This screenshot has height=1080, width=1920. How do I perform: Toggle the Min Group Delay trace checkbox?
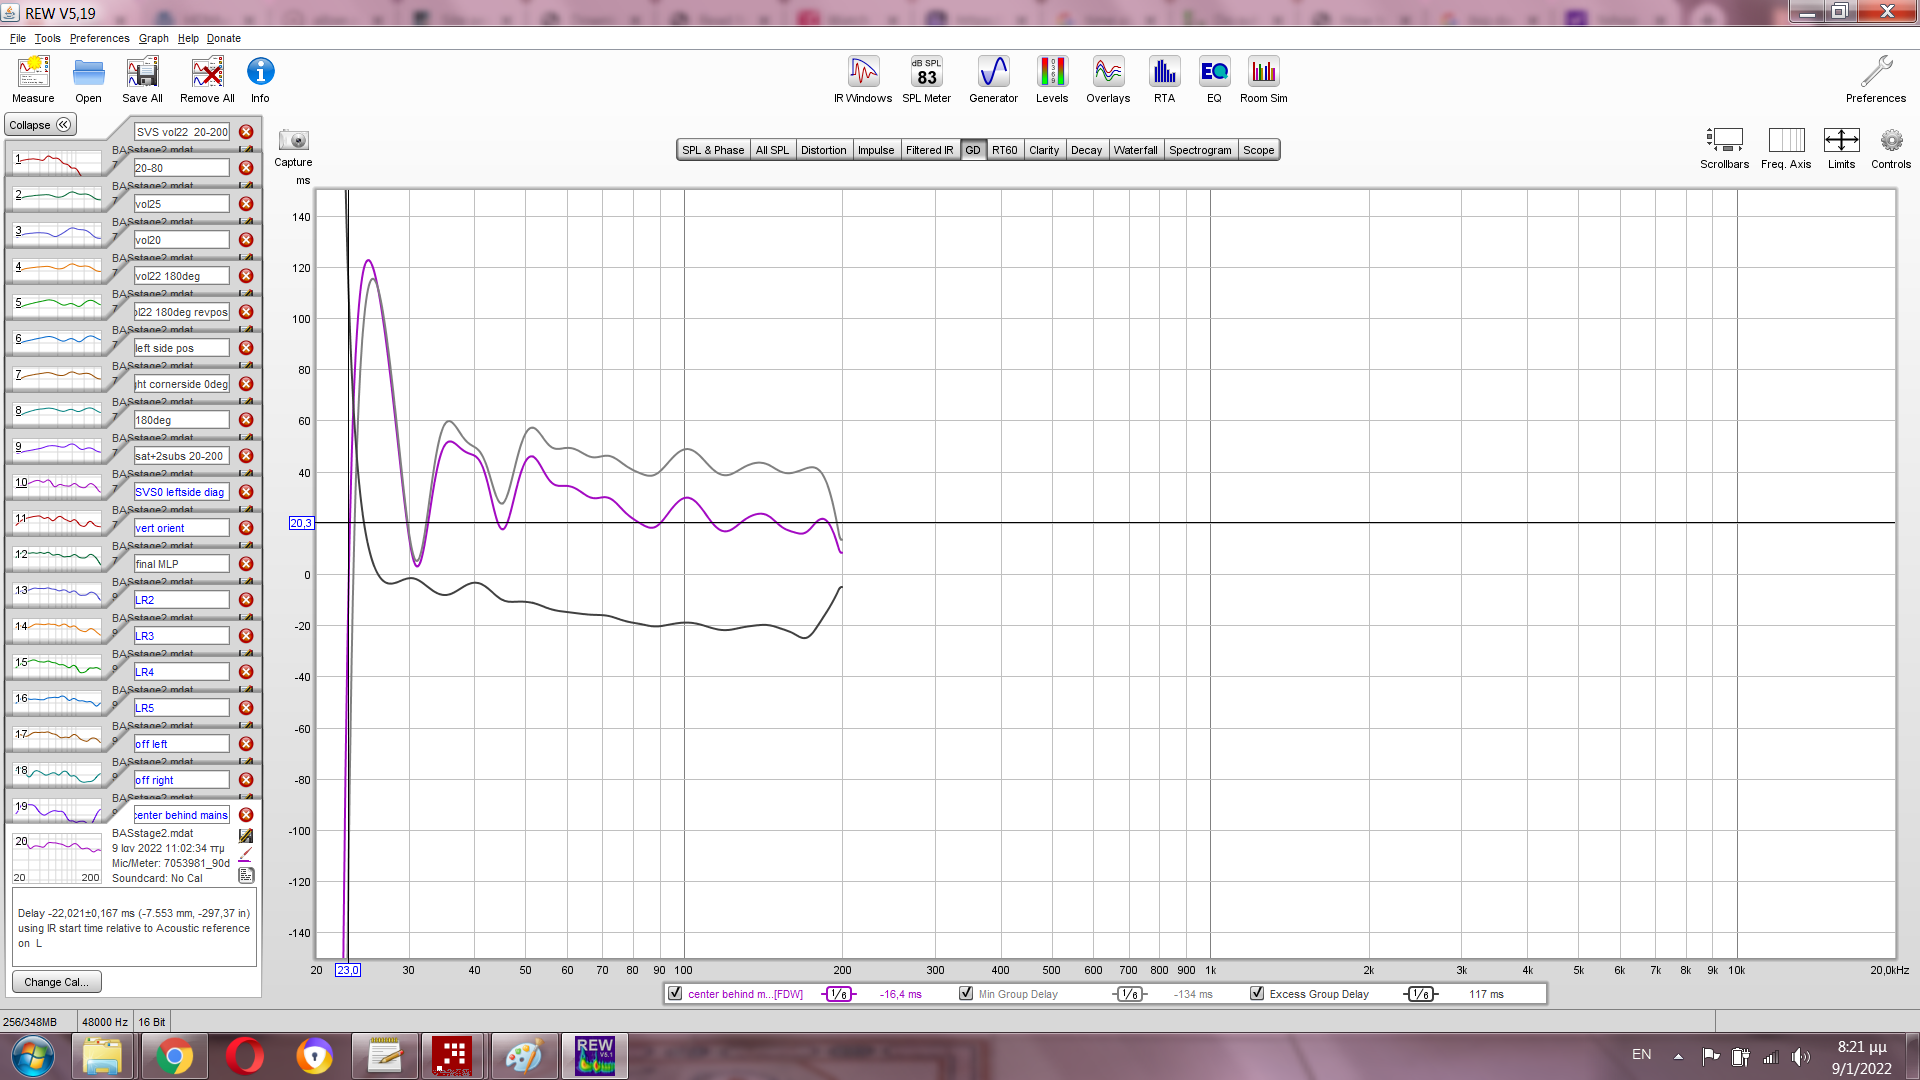point(966,994)
